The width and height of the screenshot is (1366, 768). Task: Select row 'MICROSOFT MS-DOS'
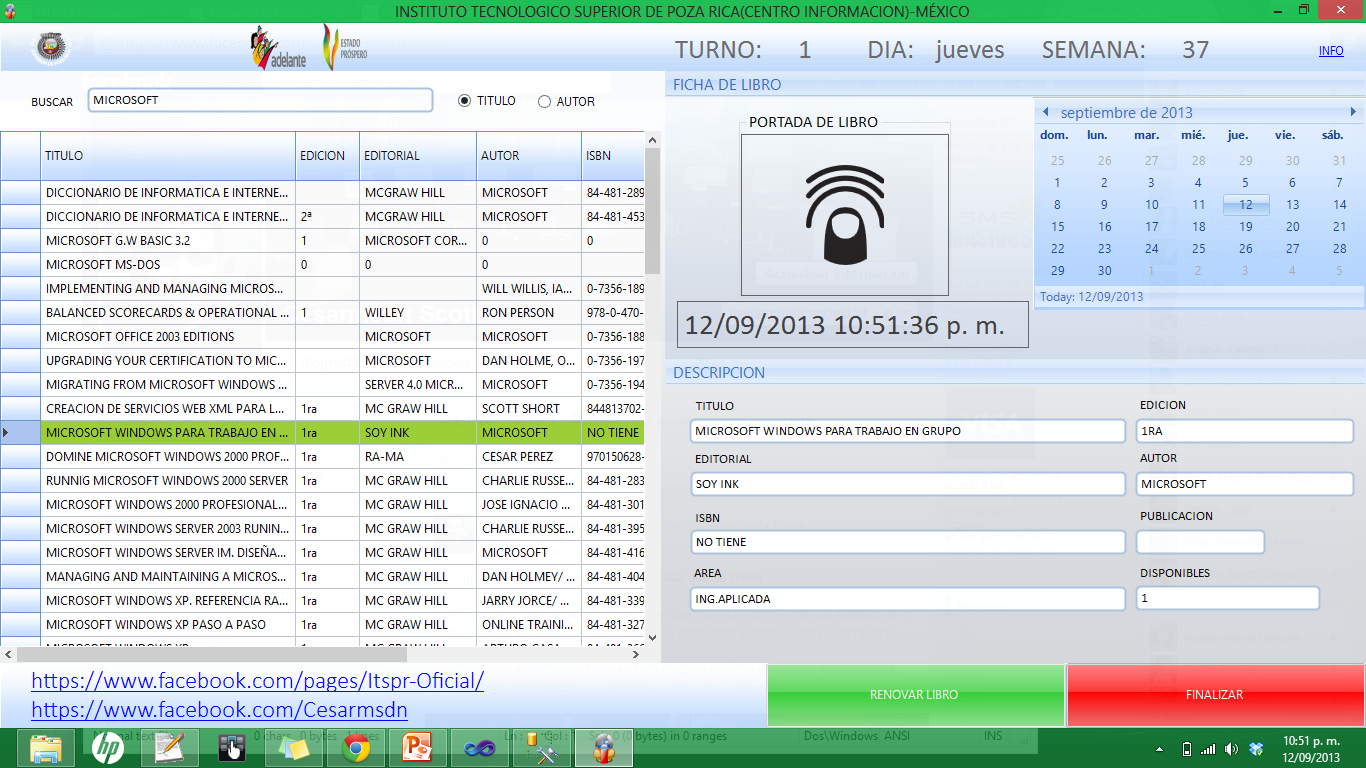pyautogui.click(x=322, y=265)
